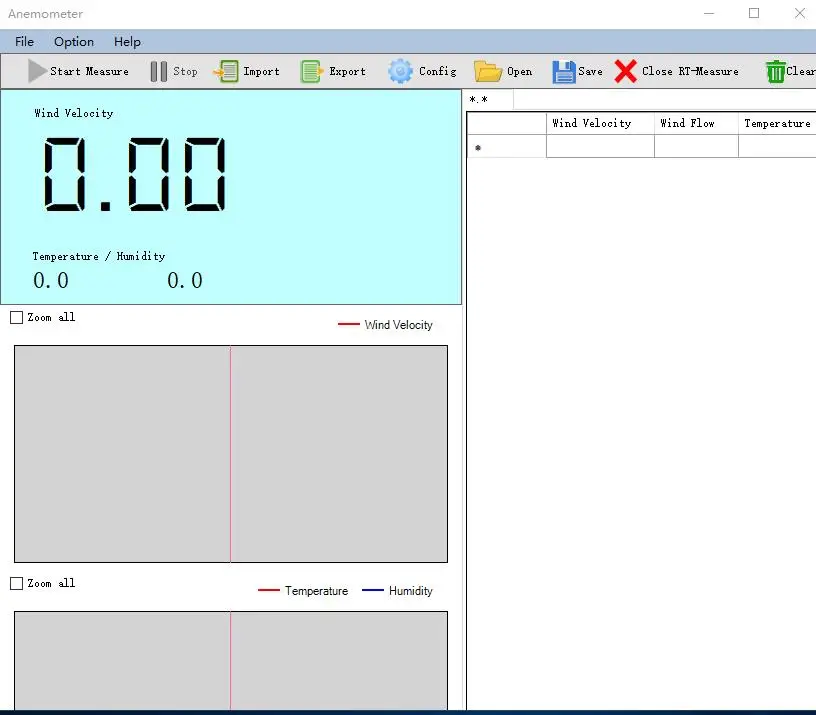Open the File menu
This screenshot has width=816, height=715.
[24, 42]
